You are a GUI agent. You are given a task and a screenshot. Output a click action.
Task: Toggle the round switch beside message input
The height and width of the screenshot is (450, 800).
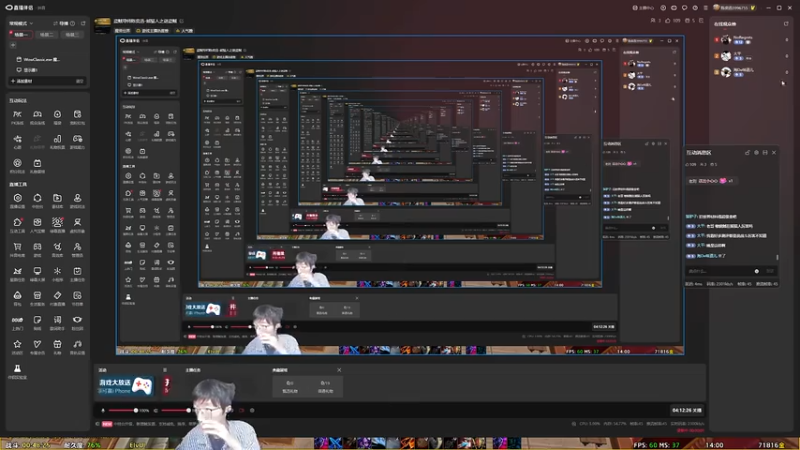tap(757, 271)
